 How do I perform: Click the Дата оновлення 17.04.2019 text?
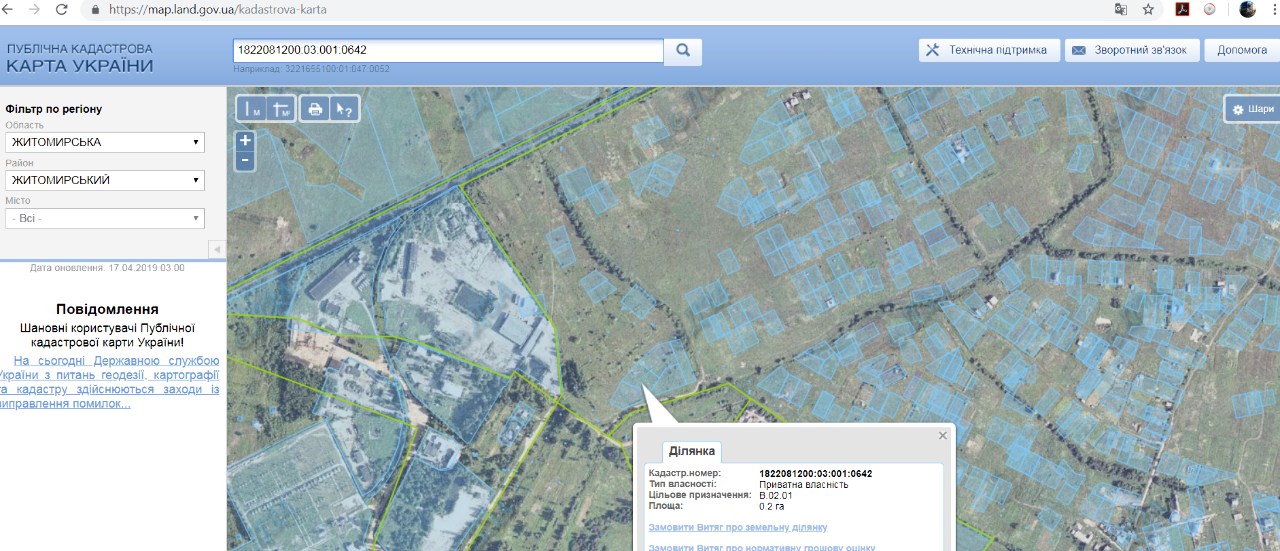[x=107, y=268]
